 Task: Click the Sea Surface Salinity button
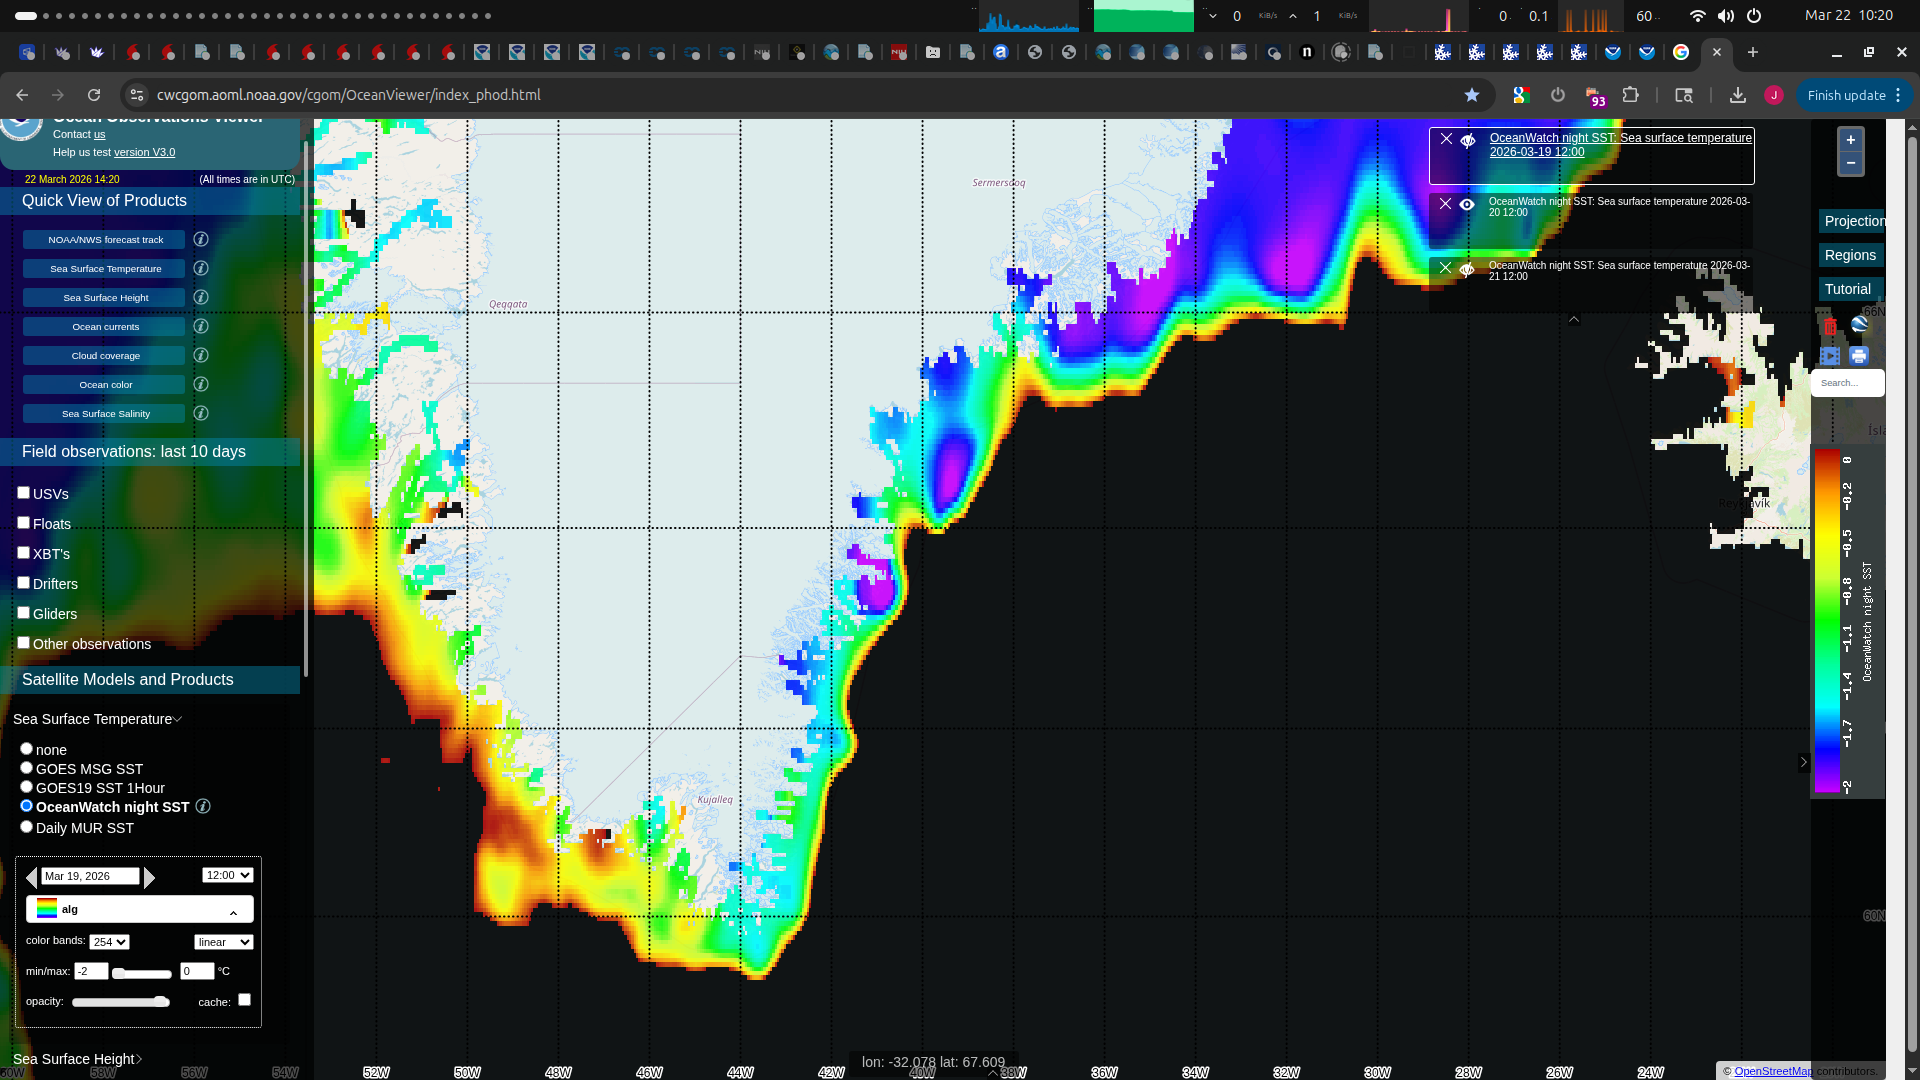[x=105, y=413]
